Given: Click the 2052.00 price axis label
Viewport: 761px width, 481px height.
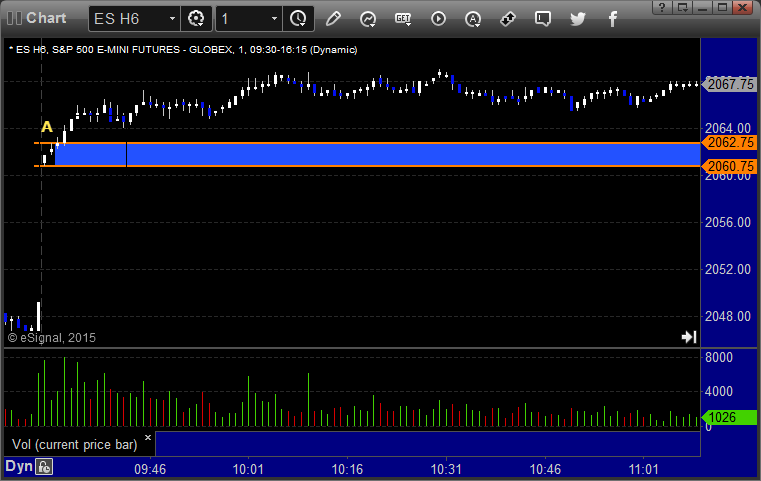Looking at the screenshot, I should pyautogui.click(x=728, y=269).
